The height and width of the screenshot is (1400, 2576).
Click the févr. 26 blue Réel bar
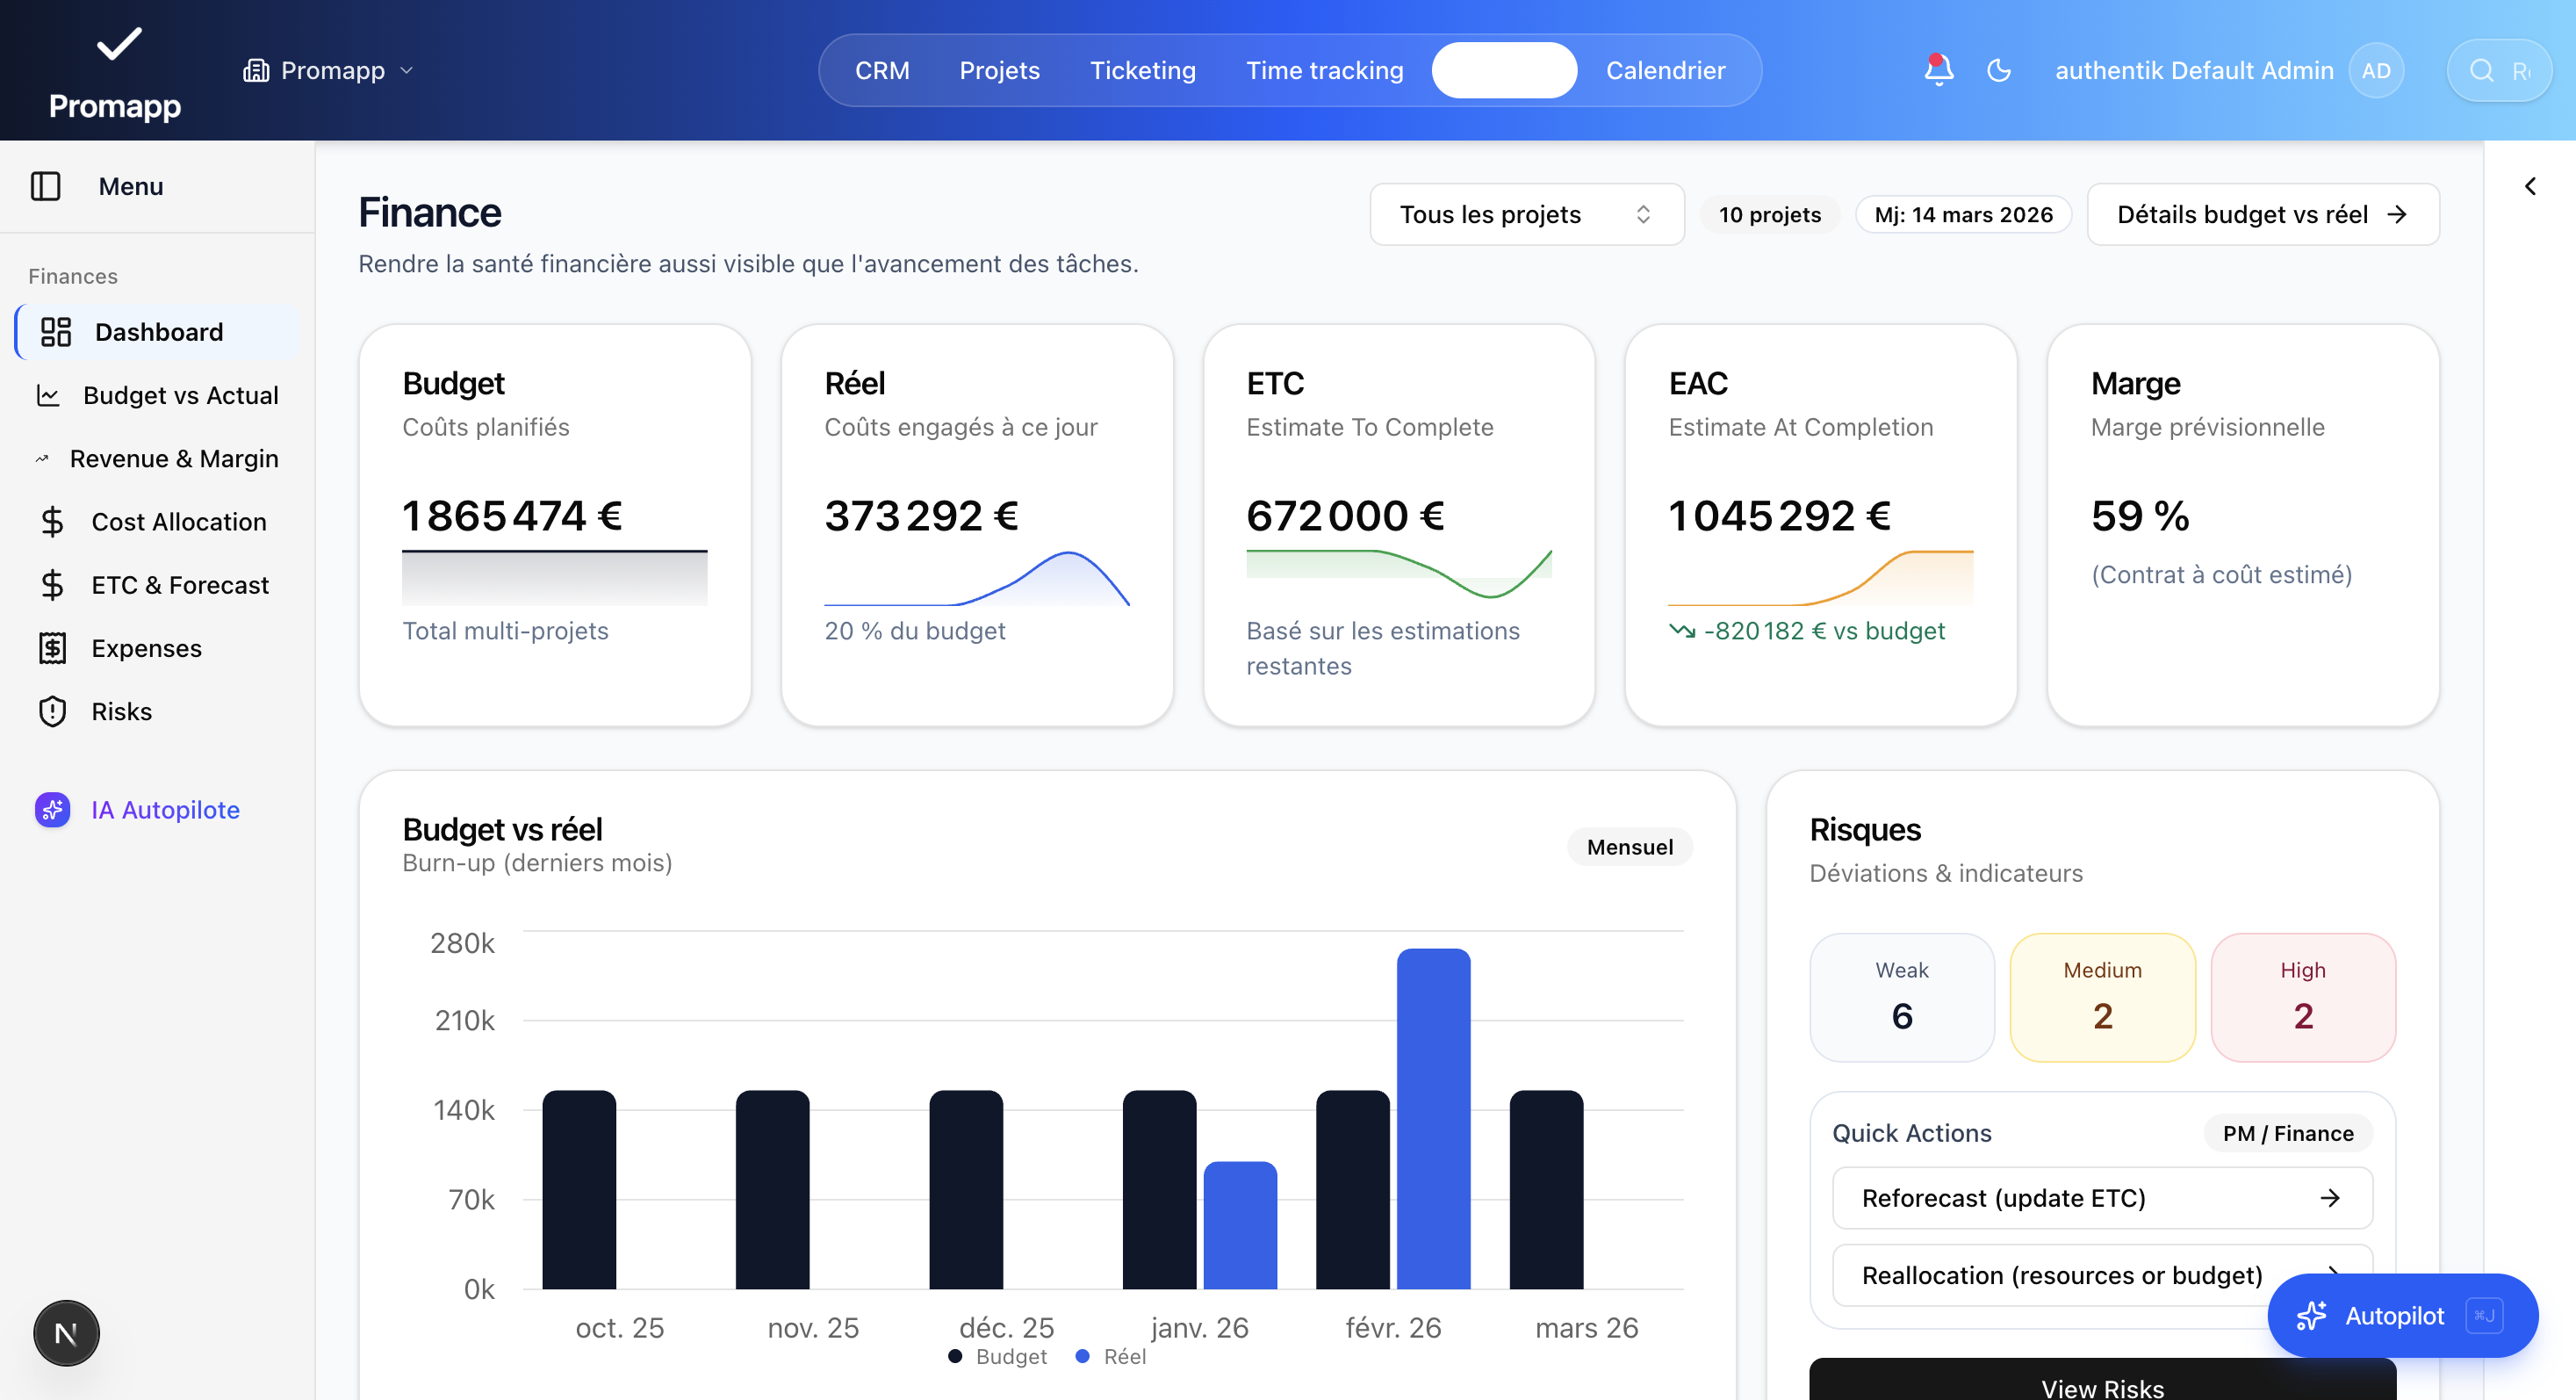[1433, 1119]
